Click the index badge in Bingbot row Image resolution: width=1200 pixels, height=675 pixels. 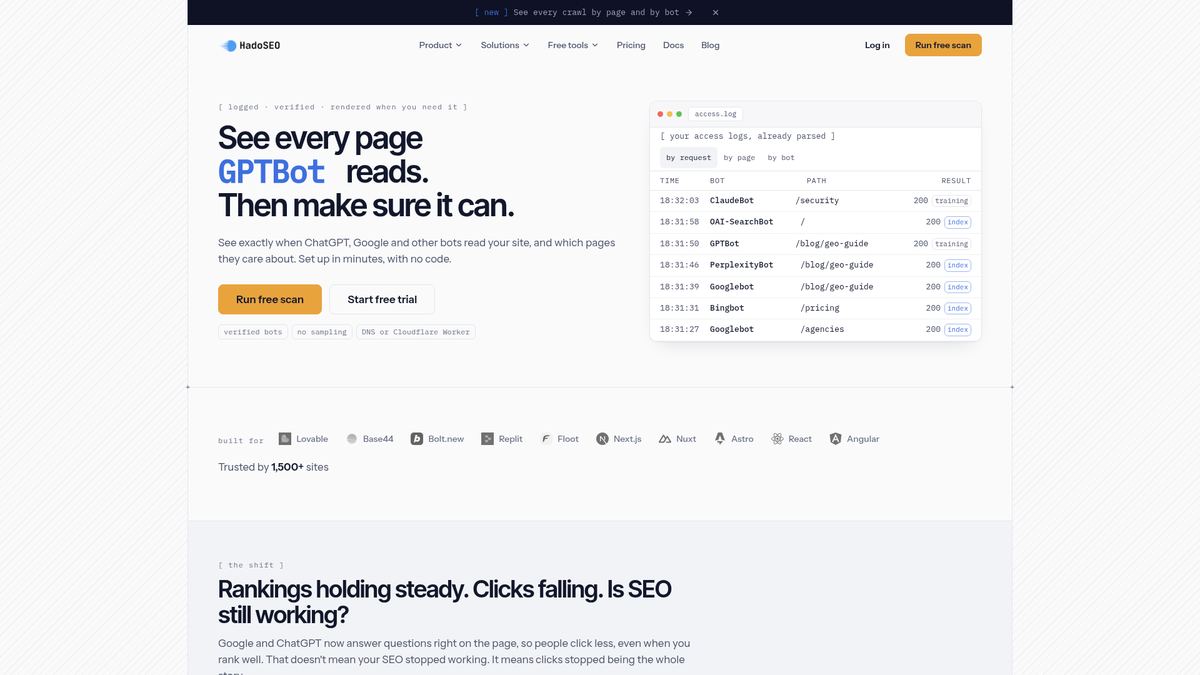(x=958, y=308)
